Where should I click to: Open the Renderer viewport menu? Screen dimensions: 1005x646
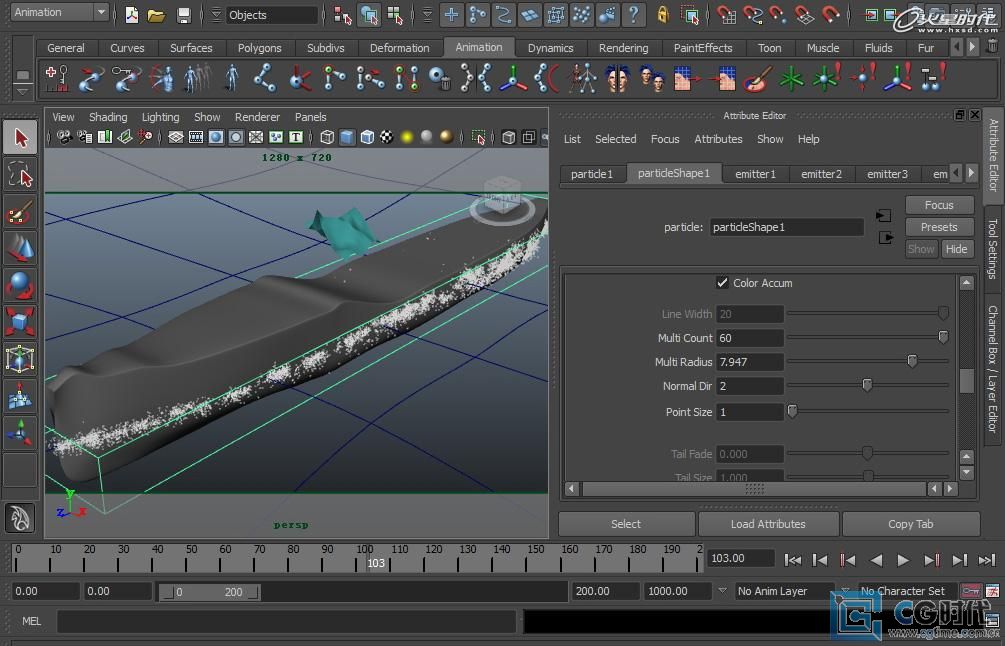point(257,117)
